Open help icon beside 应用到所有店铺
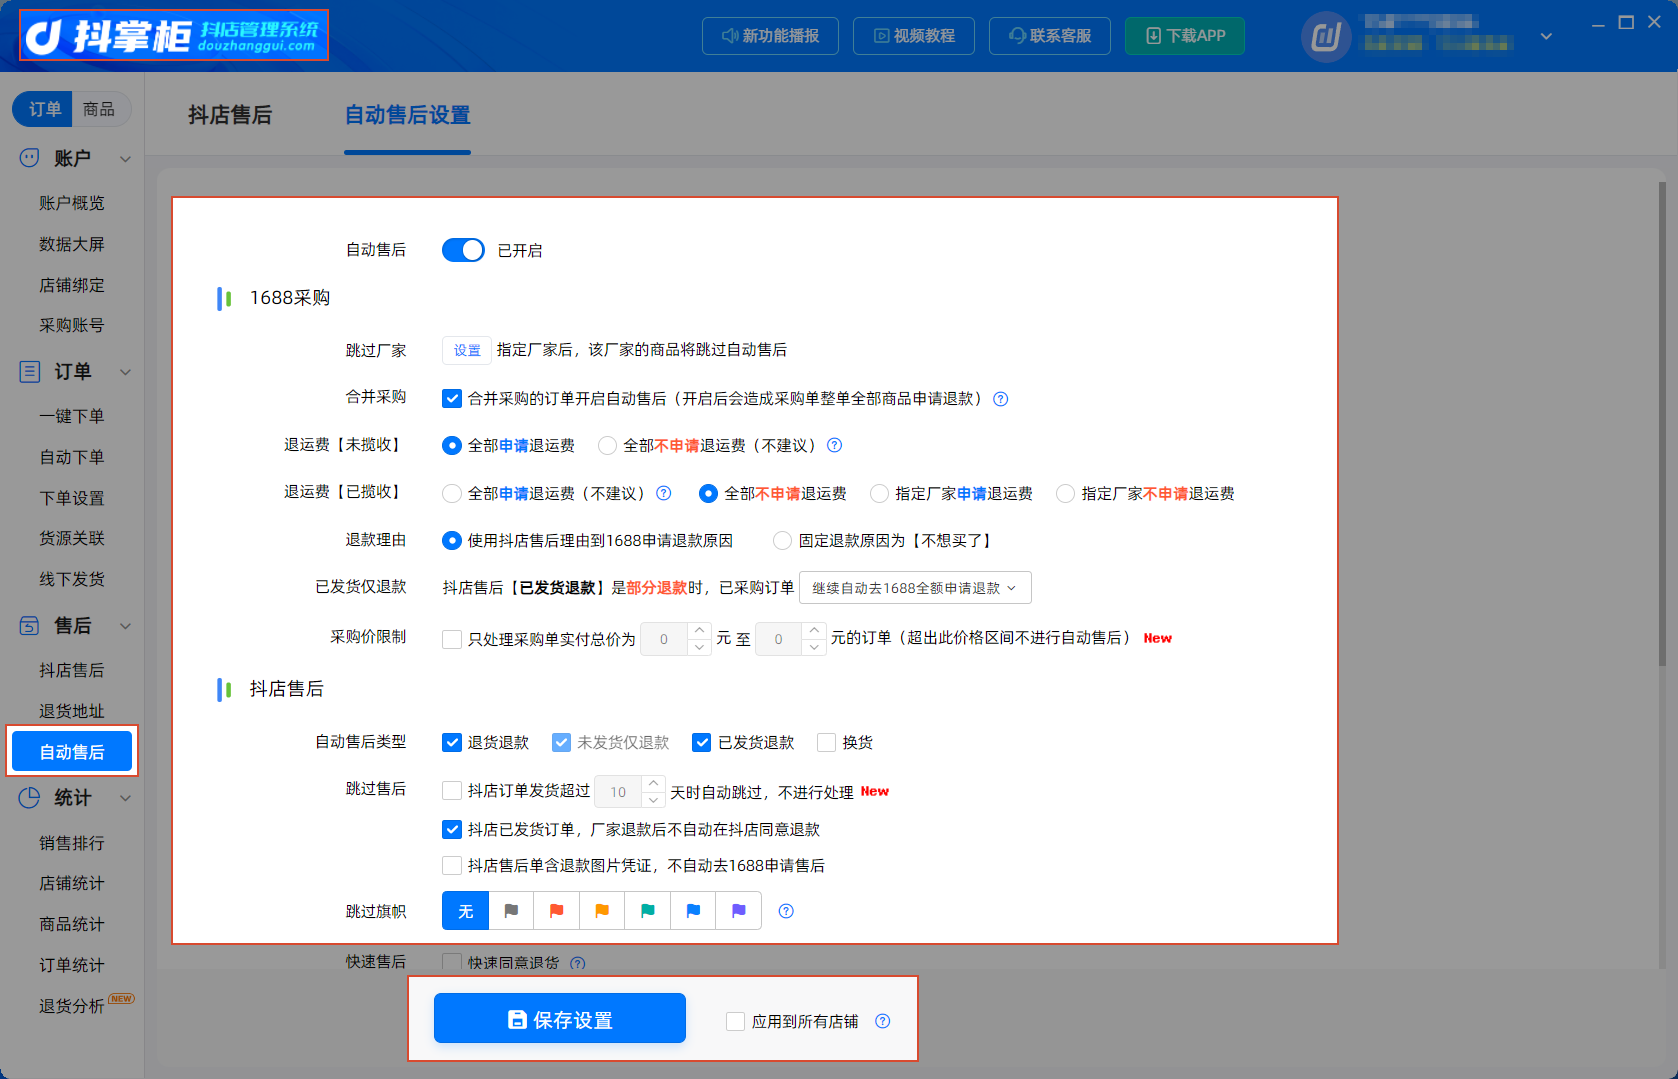Image resolution: width=1678 pixels, height=1079 pixels. coord(882,1021)
